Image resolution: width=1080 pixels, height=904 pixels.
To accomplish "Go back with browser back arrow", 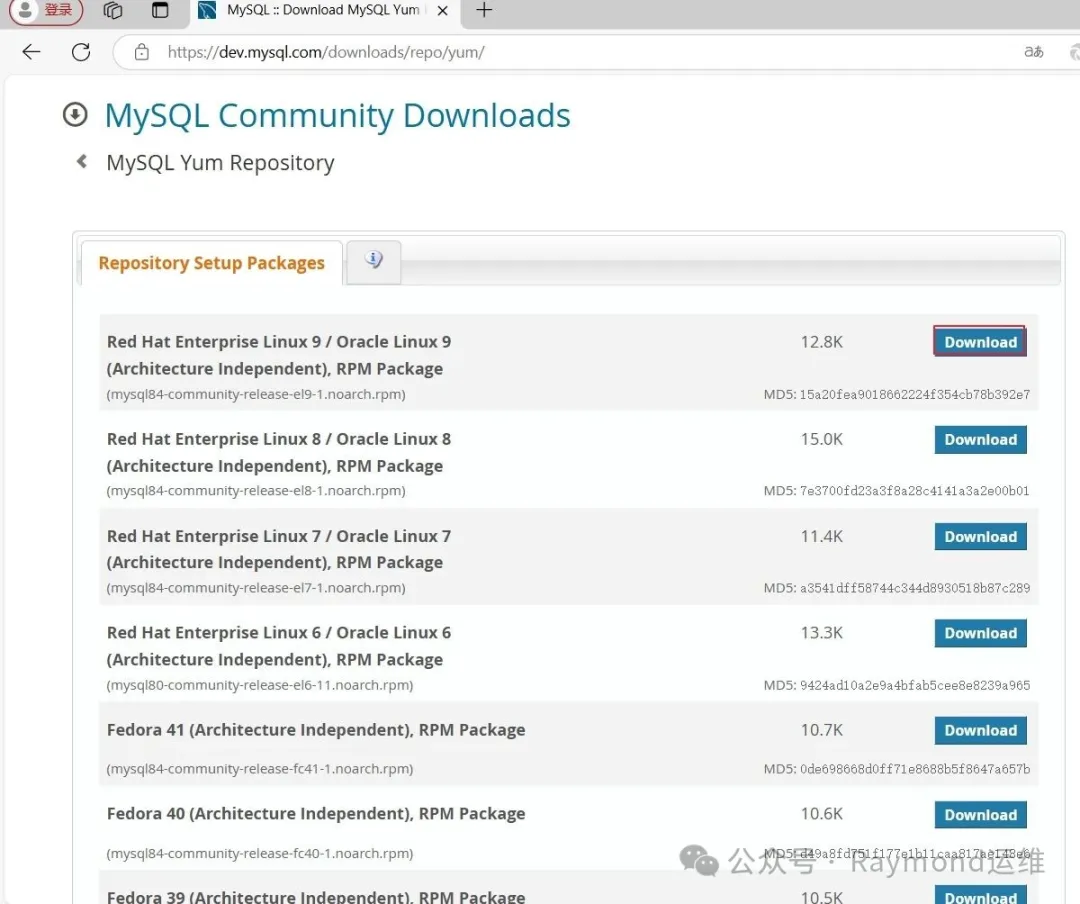I will [31, 52].
